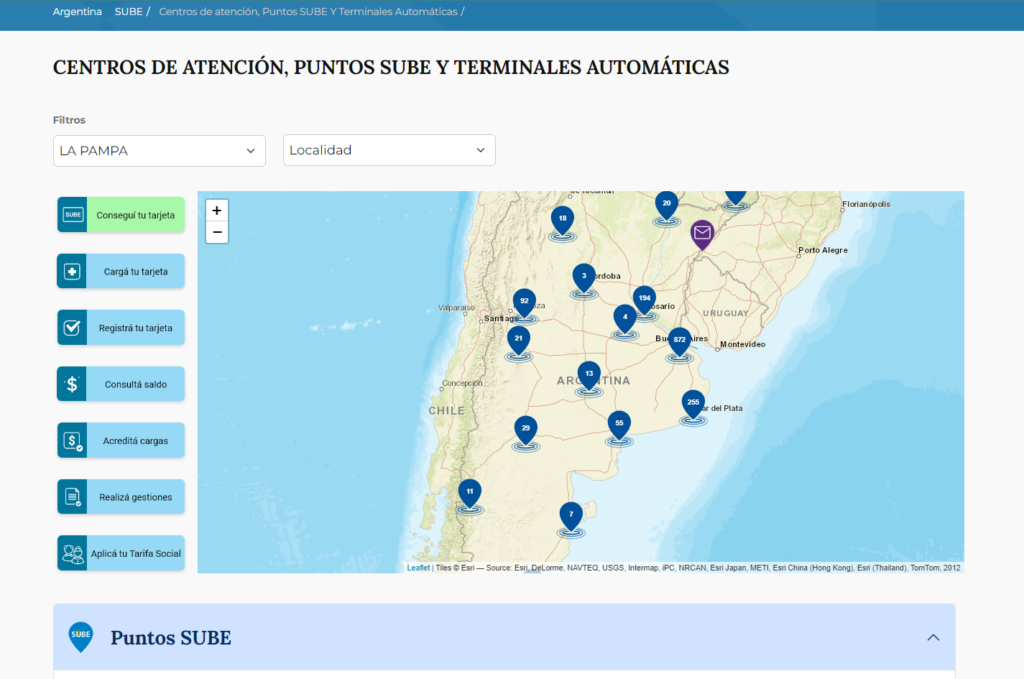The image size is (1024, 679).
Task: Click the SUBE card icon beside Conseguí tu tarjeta
Action: [x=72, y=215]
